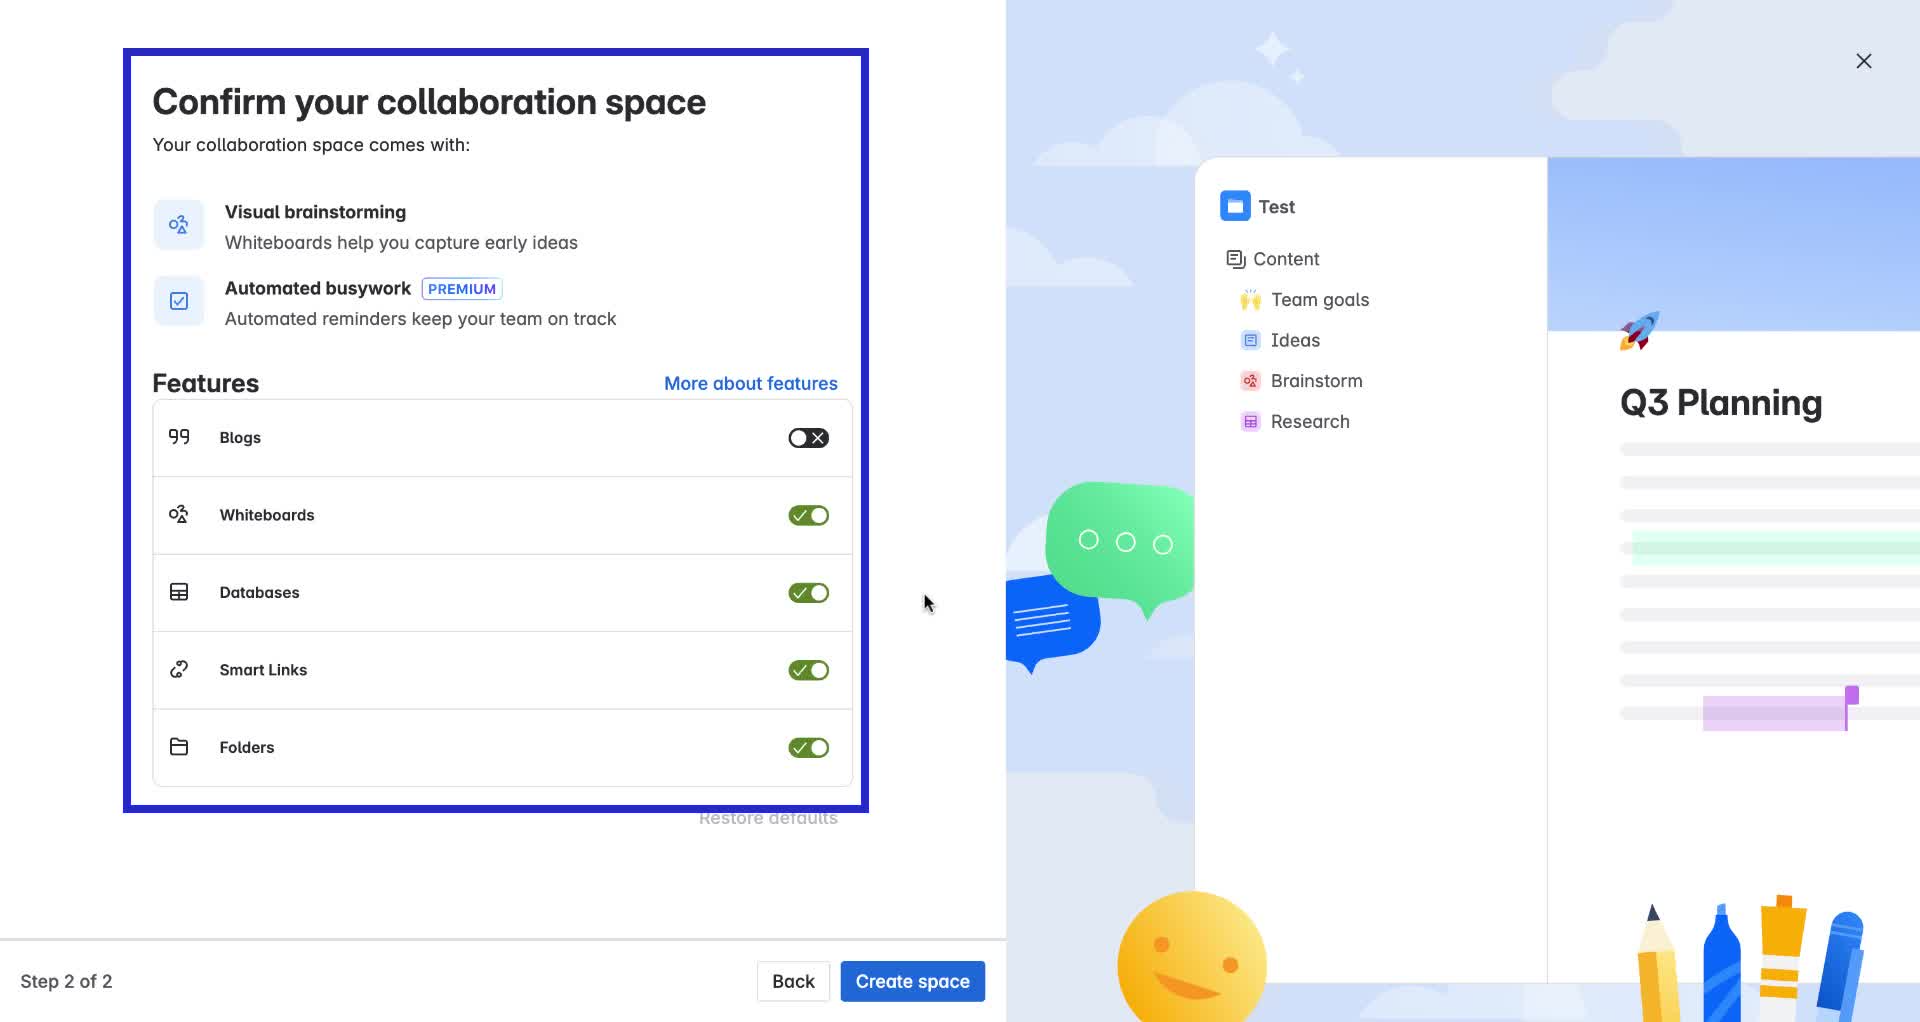The image size is (1920, 1022).
Task: Click the Automated busywork checkmark icon
Action: (178, 300)
